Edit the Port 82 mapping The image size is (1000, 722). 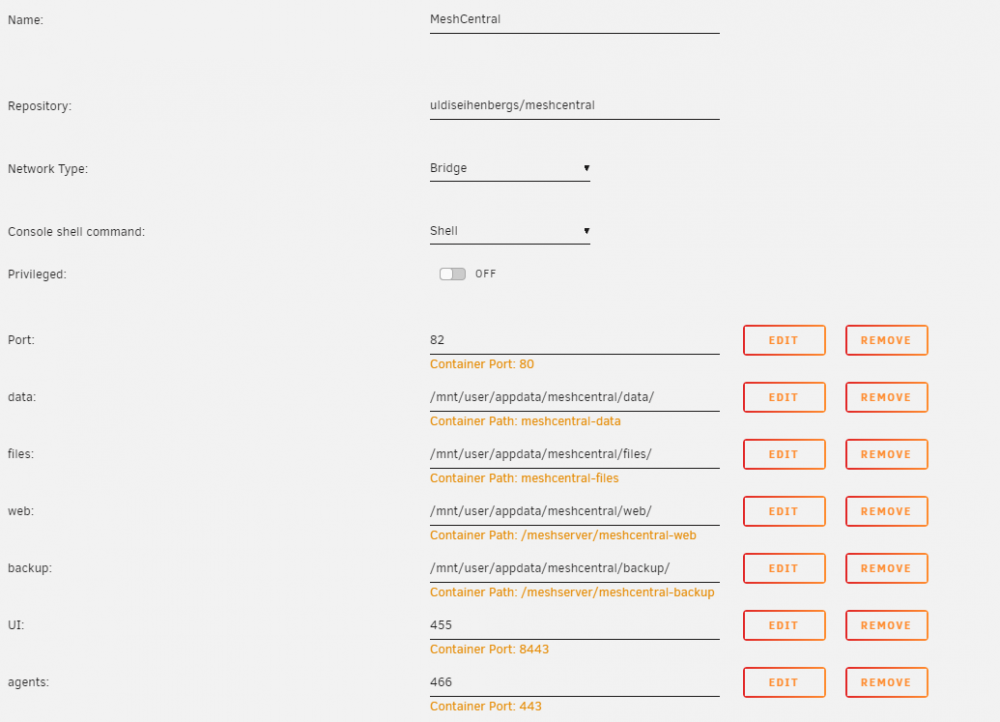point(784,340)
